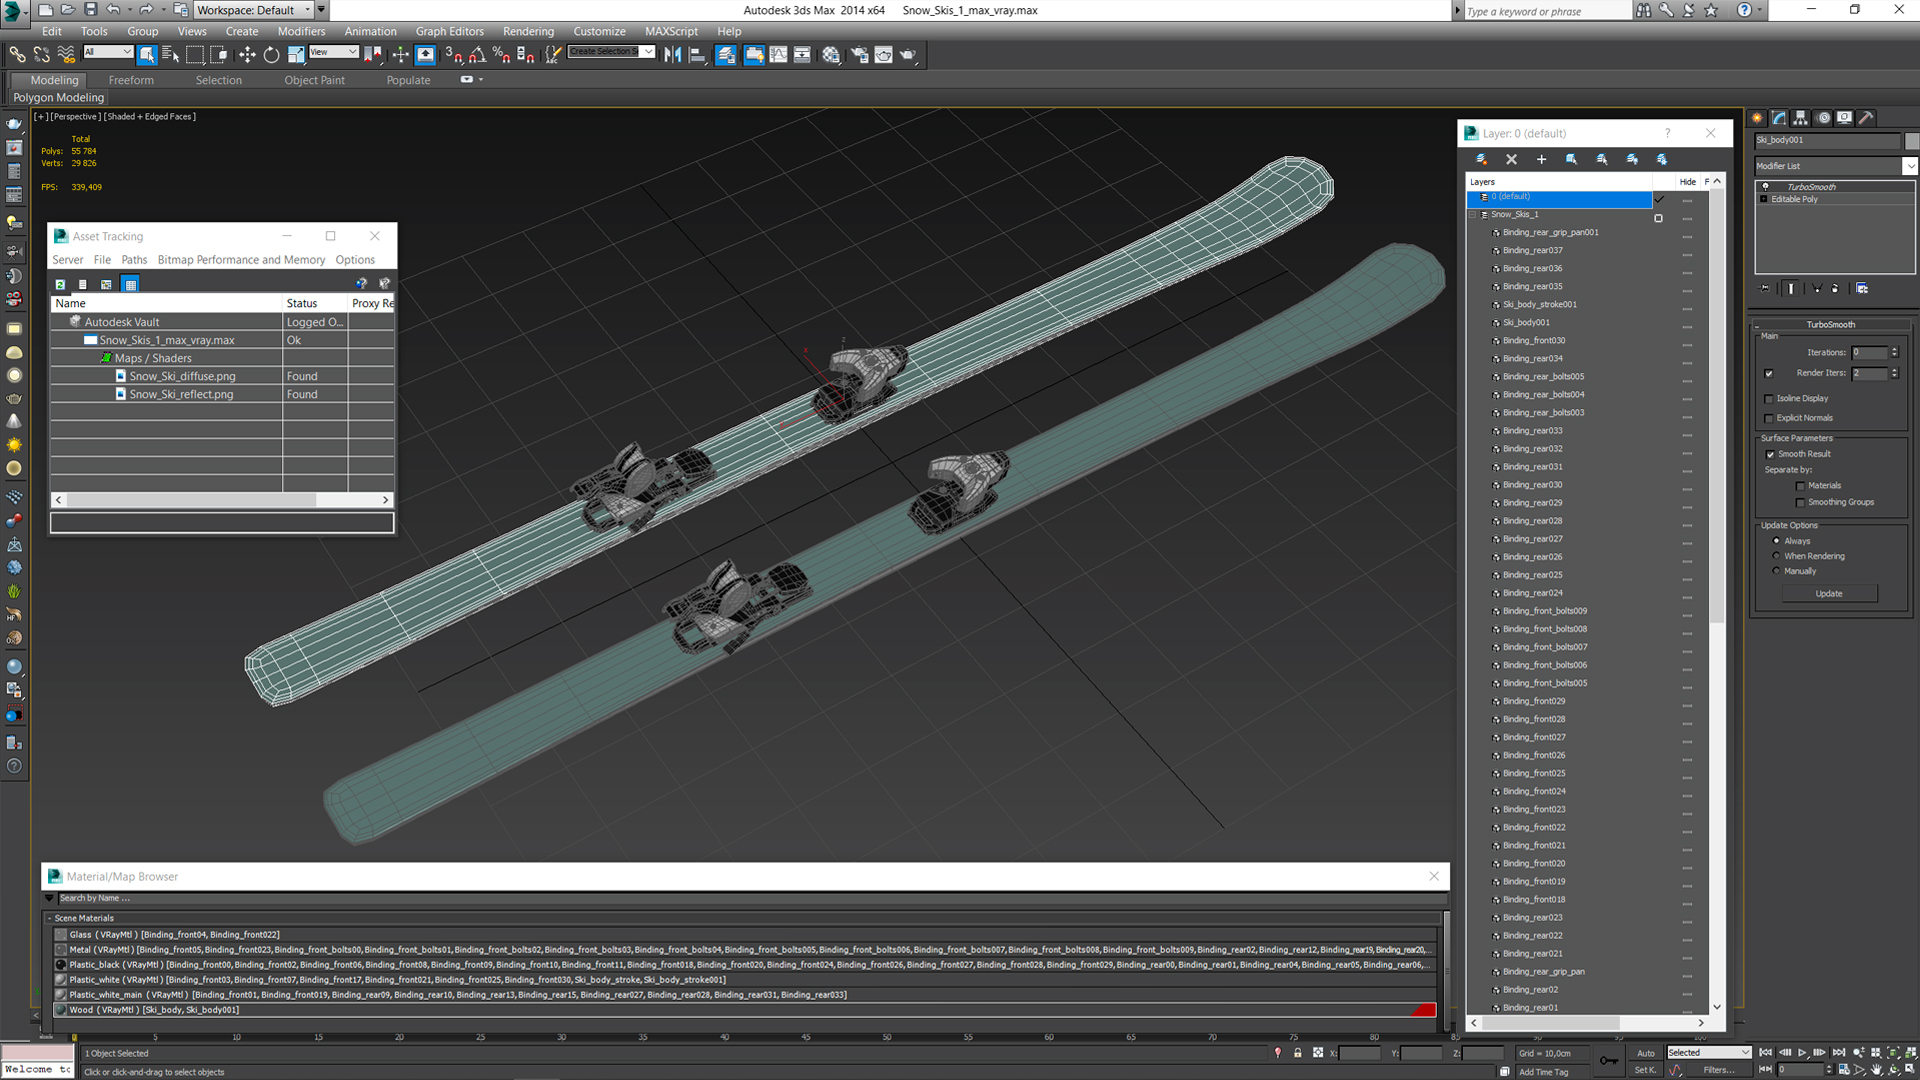Click the Ski_body001 object color swatch
Image resolution: width=1920 pixels, height=1080 pixels.
click(1911, 141)
